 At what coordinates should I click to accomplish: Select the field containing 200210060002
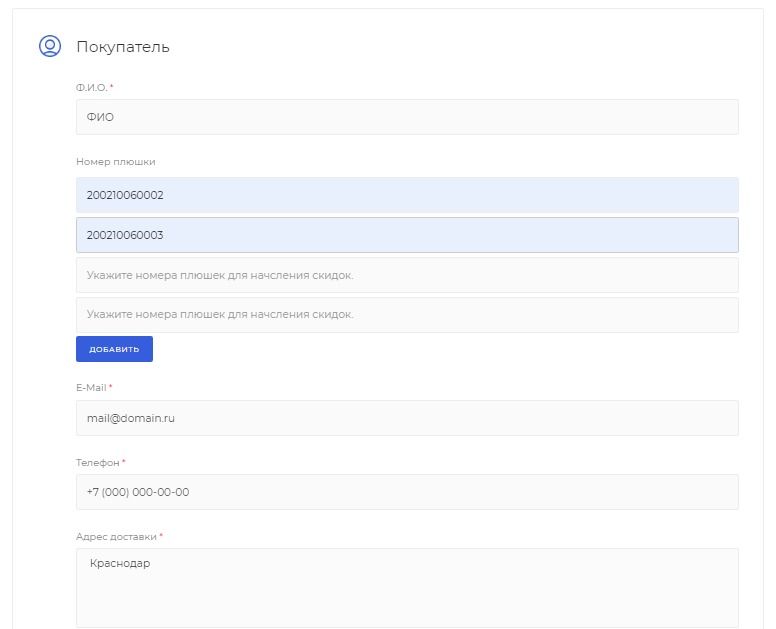pyautogui.click(x=407, y=195)
